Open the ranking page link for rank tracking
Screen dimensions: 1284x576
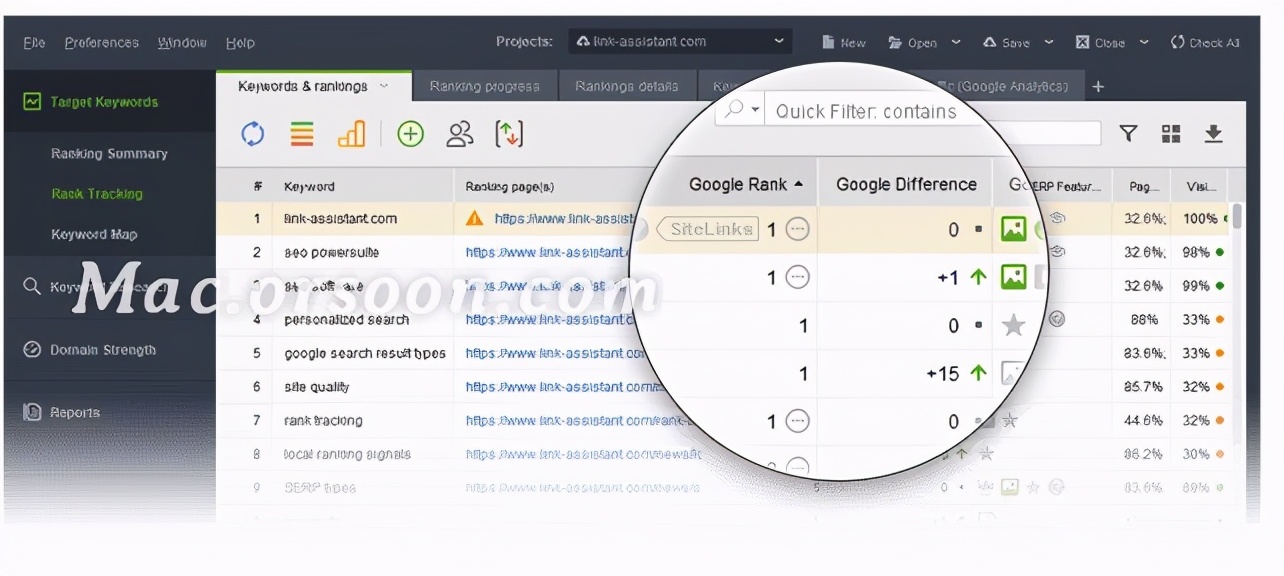(577, 421)
